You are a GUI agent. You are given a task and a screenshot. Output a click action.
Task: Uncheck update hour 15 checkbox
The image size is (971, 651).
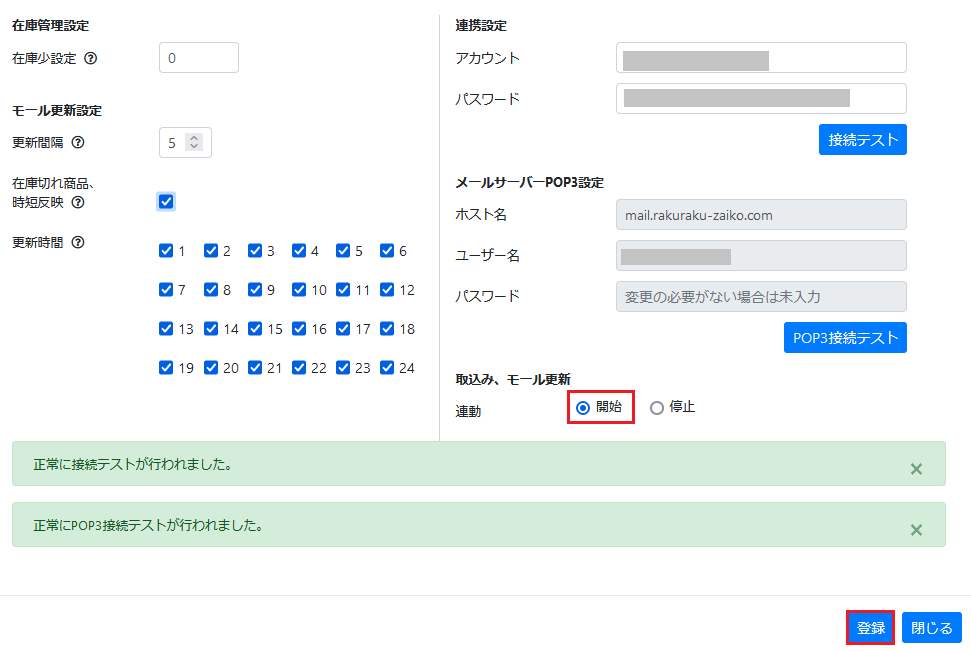click(255, 328)
